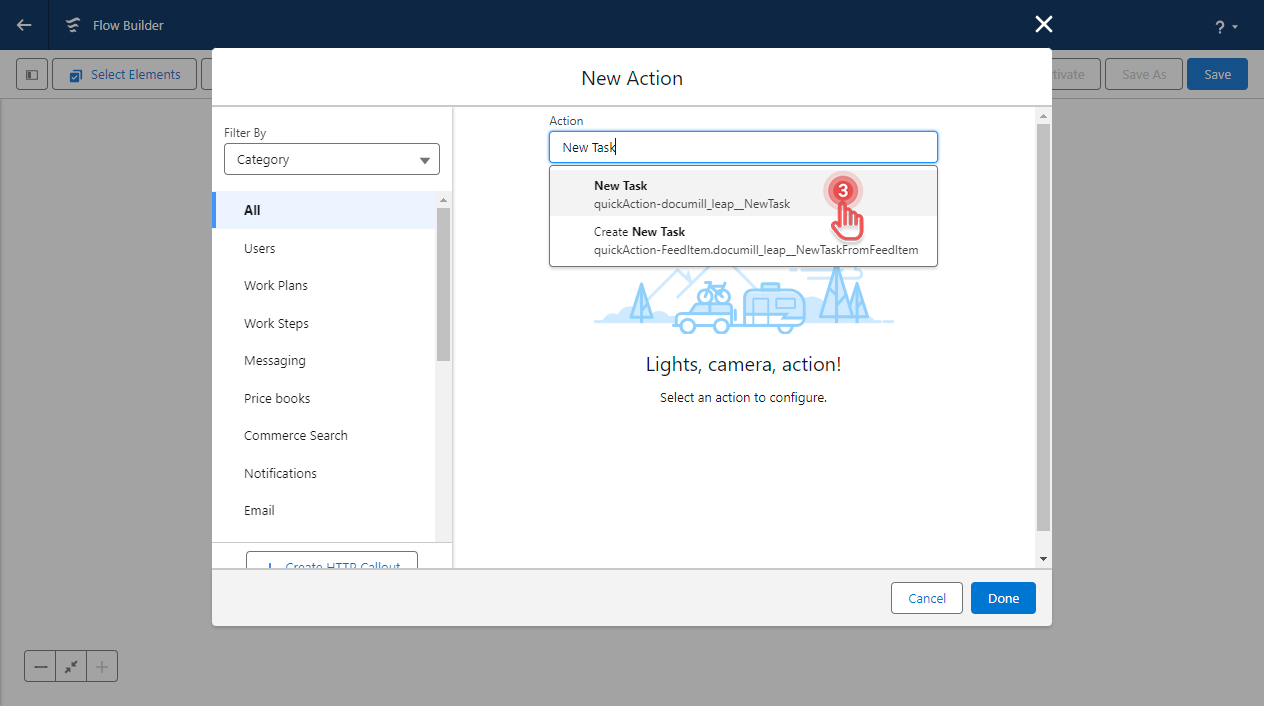The width and height of the screenshot is (1264, 706).
Task: Click the Flow Builder logo icon
Action: [72, 24]
